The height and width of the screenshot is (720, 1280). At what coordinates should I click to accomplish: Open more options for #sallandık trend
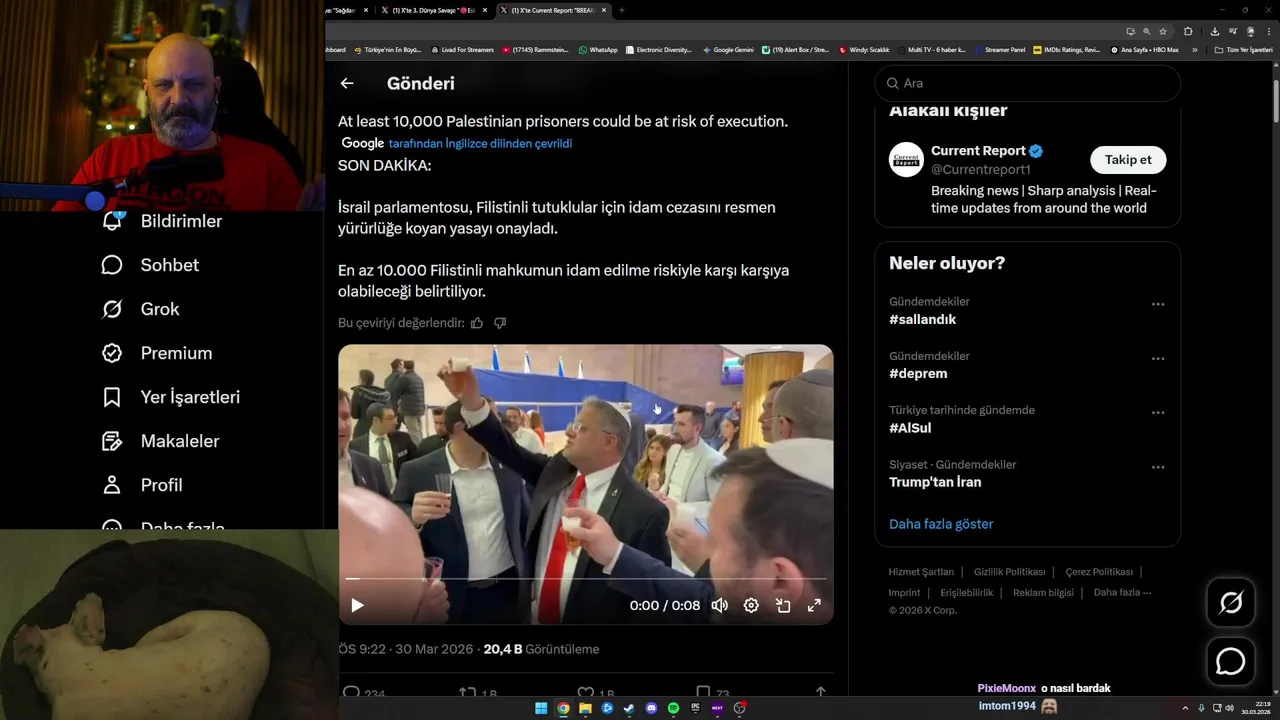1158,304
